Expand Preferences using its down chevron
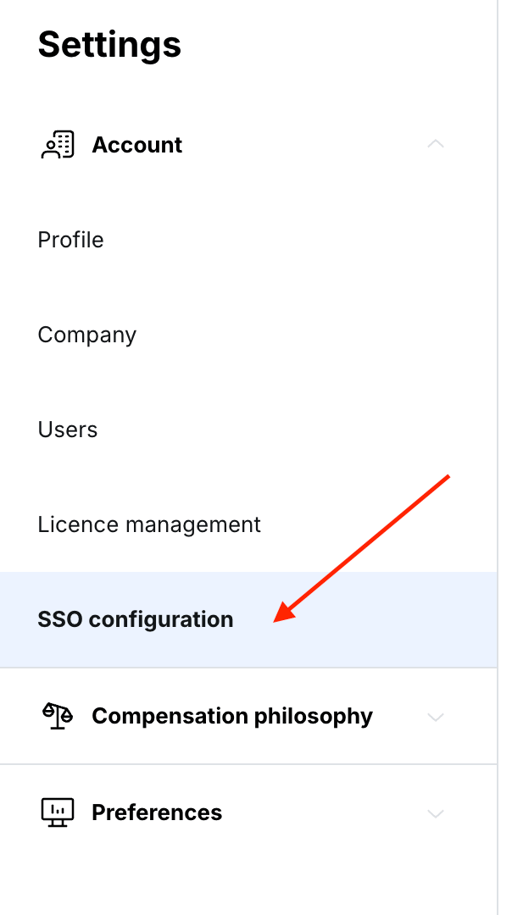This screenshot has height=915, width=512. (x=436, y=813)
